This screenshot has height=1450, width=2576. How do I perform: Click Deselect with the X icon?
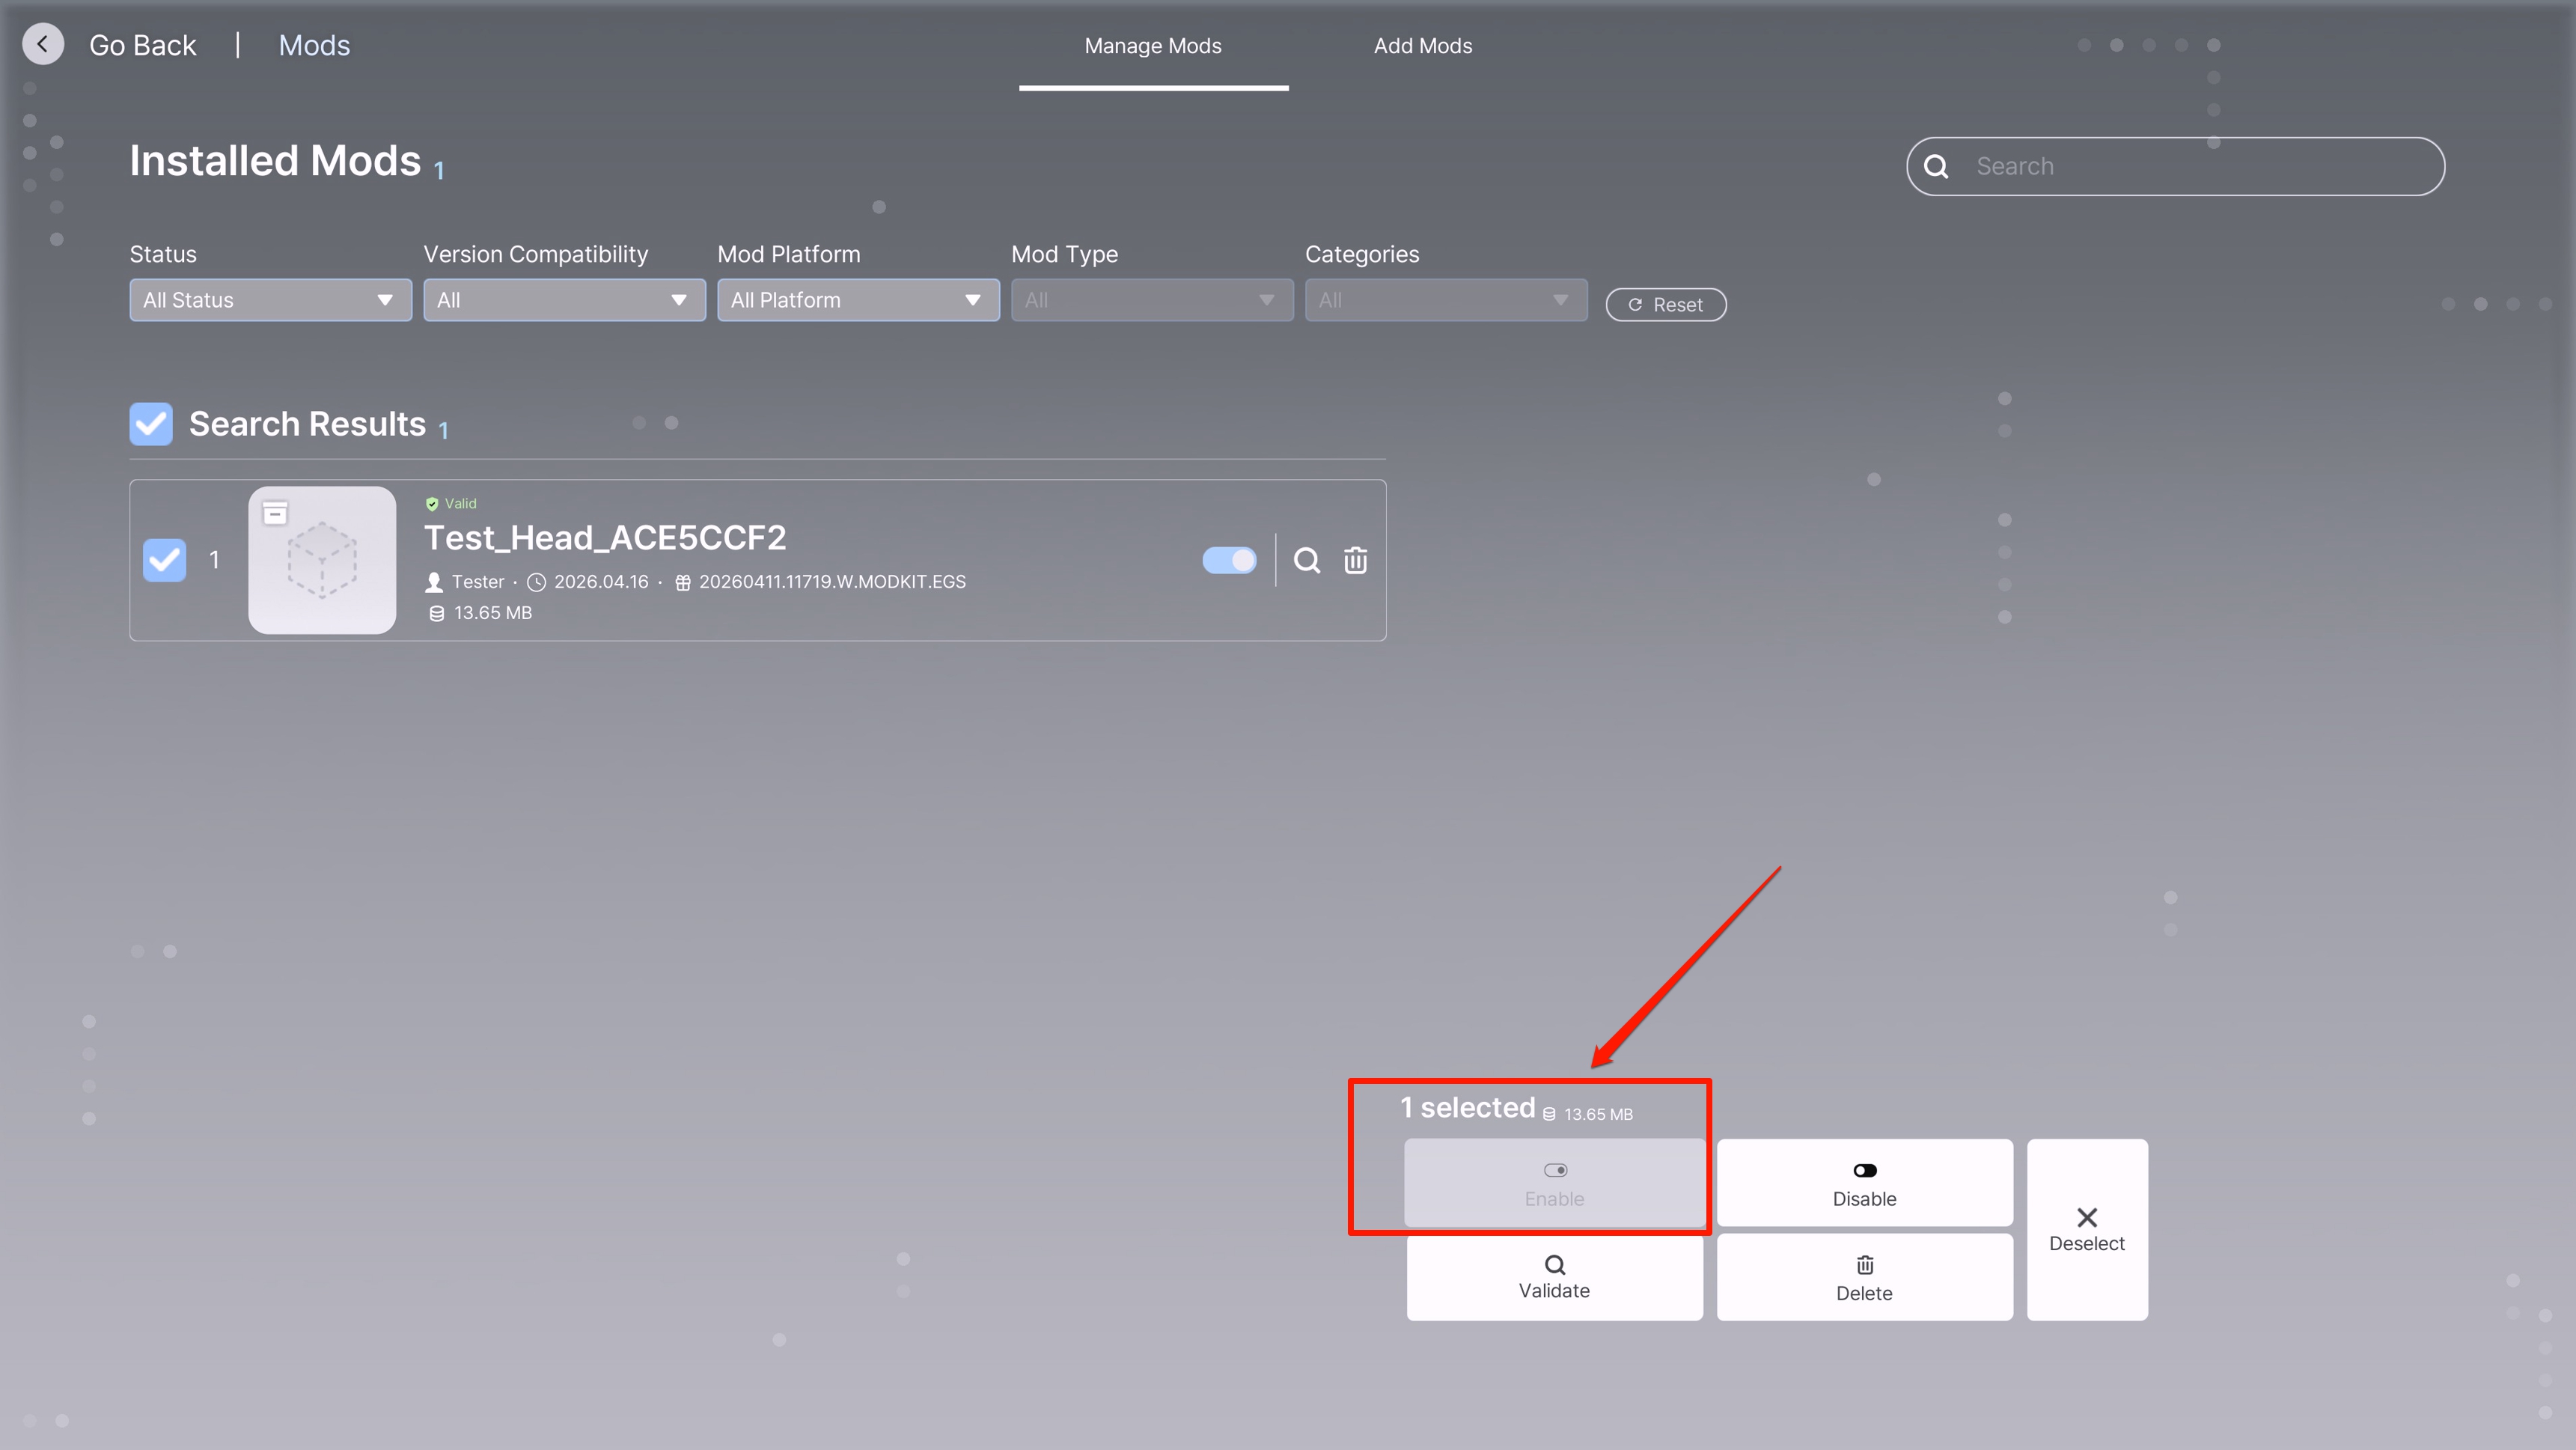pyautogui.click(x=2086, y=1229)
